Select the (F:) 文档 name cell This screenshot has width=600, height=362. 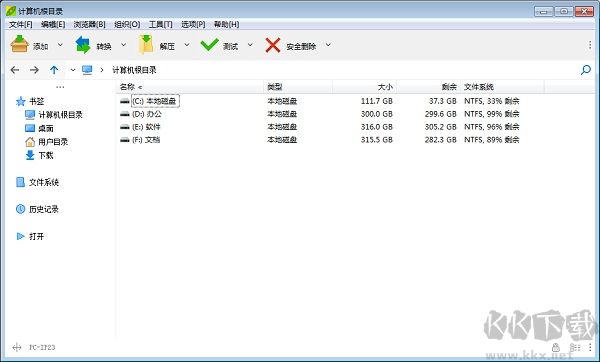coord(146,140)
